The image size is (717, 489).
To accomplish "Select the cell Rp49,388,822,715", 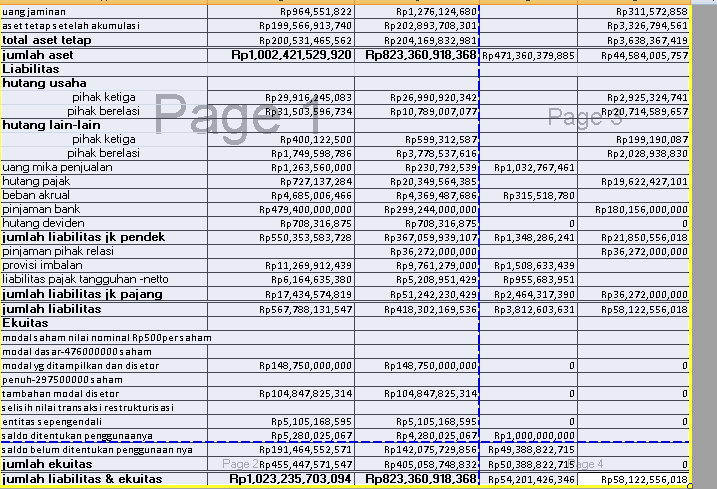I will coord(531,450).
